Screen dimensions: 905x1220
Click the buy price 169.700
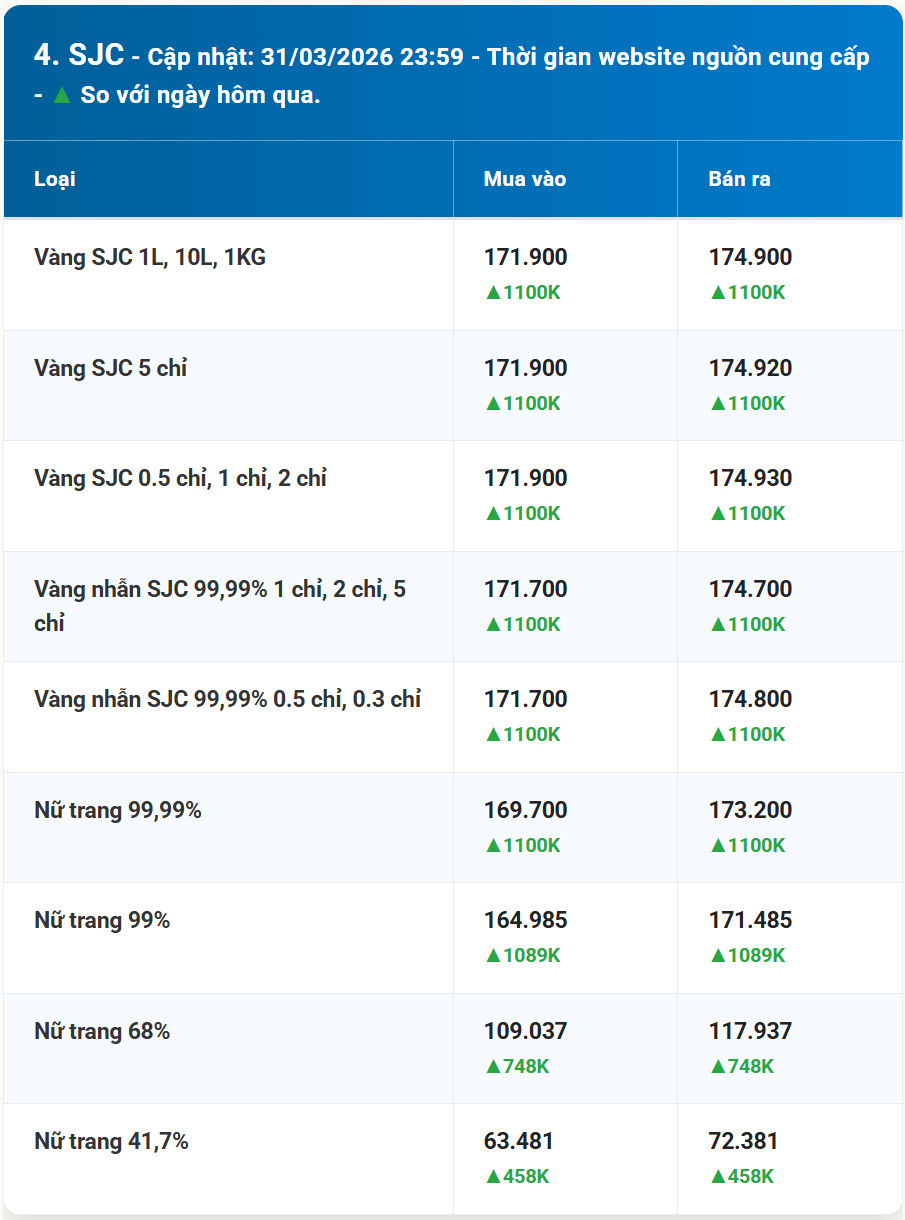[x=526, y=810]
